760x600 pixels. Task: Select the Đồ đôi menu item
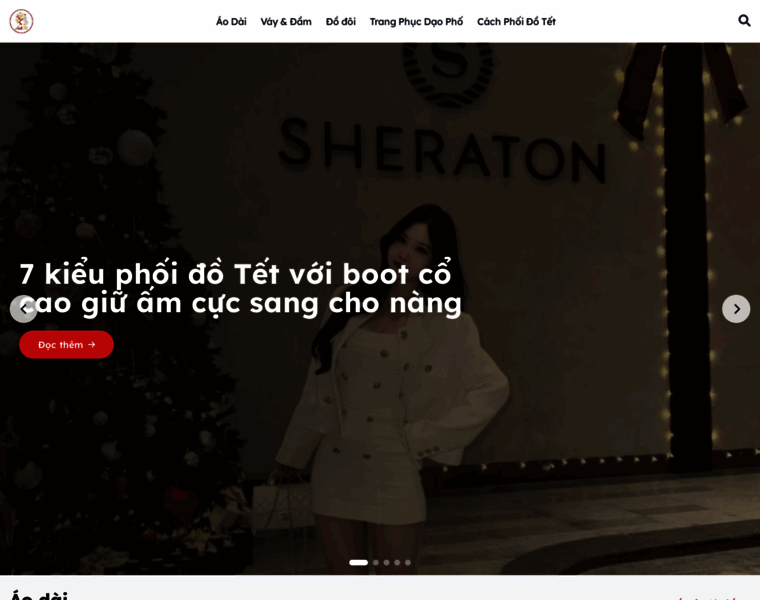[341, 22]
